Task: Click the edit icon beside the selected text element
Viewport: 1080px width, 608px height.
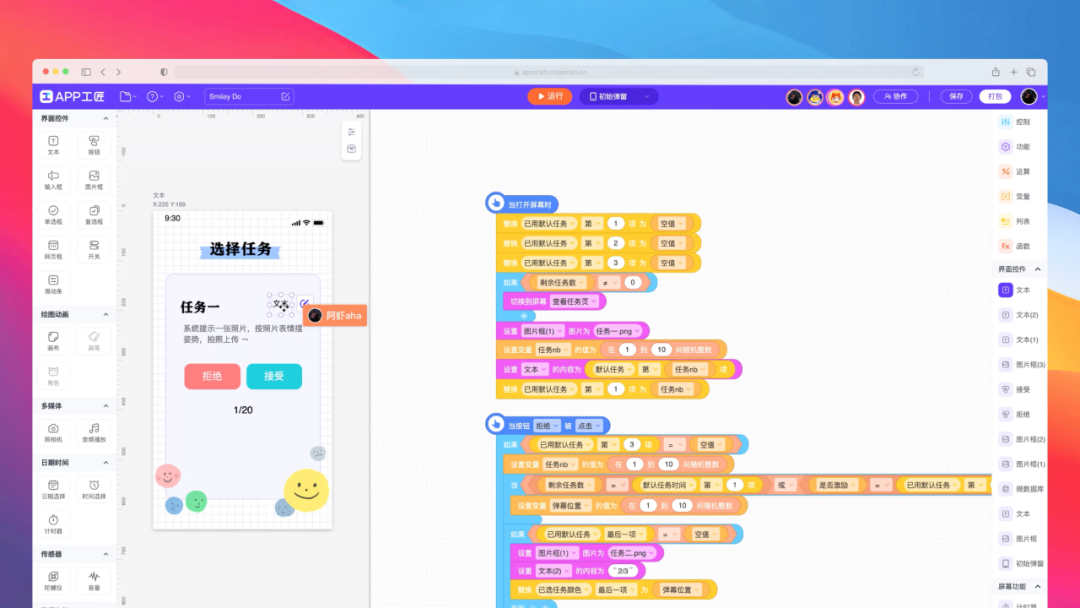Action: coord(304,303)
